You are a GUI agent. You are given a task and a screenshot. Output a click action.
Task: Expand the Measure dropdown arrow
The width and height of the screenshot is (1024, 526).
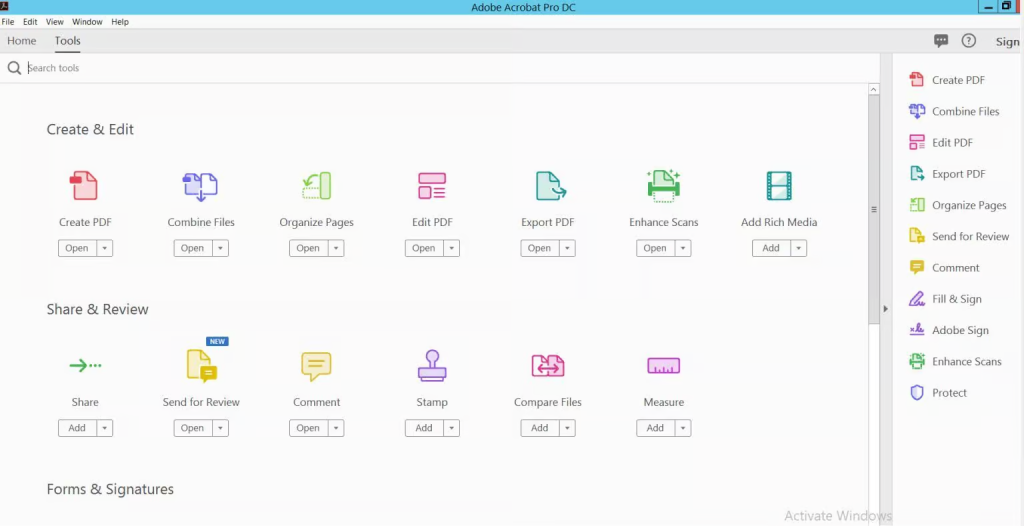click(683, 428)
